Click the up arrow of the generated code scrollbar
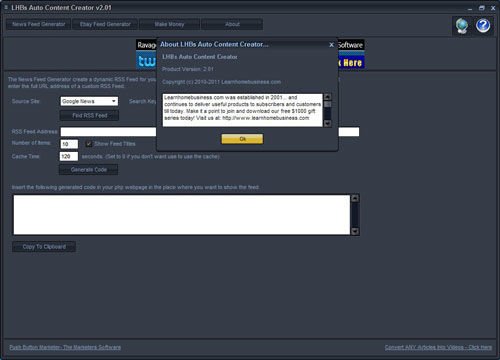The image size is (500, 360). click(x=355, y=198)
